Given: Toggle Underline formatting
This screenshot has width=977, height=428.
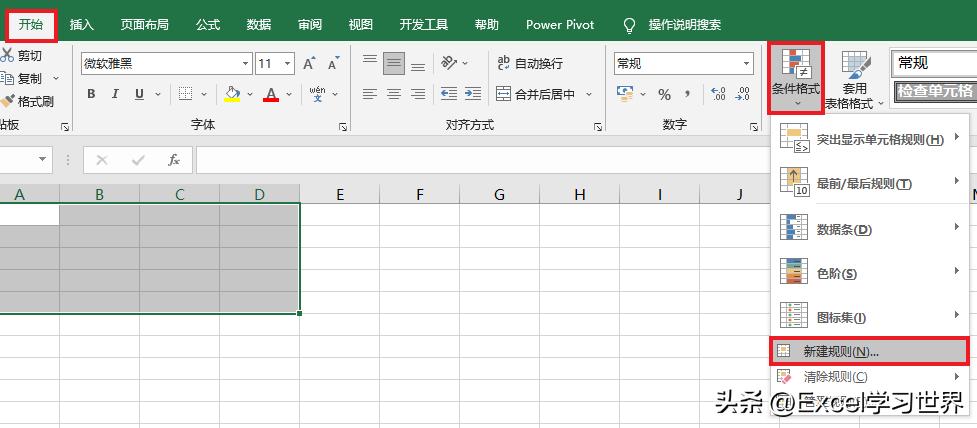Looking at the screenshot, I should point(139,94).
